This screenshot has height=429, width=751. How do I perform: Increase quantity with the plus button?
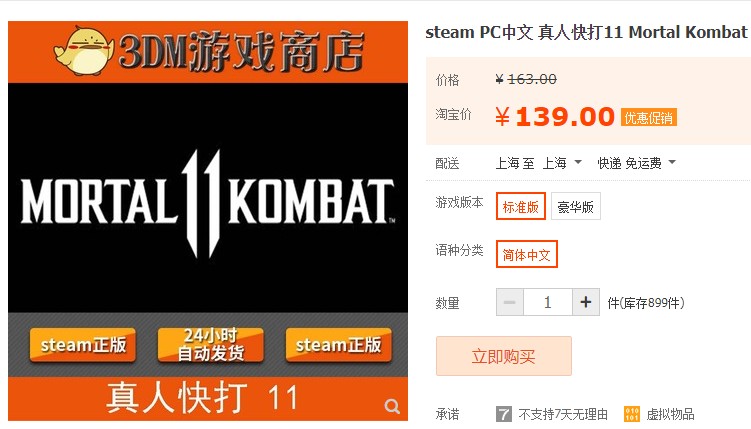pos(586,302)
